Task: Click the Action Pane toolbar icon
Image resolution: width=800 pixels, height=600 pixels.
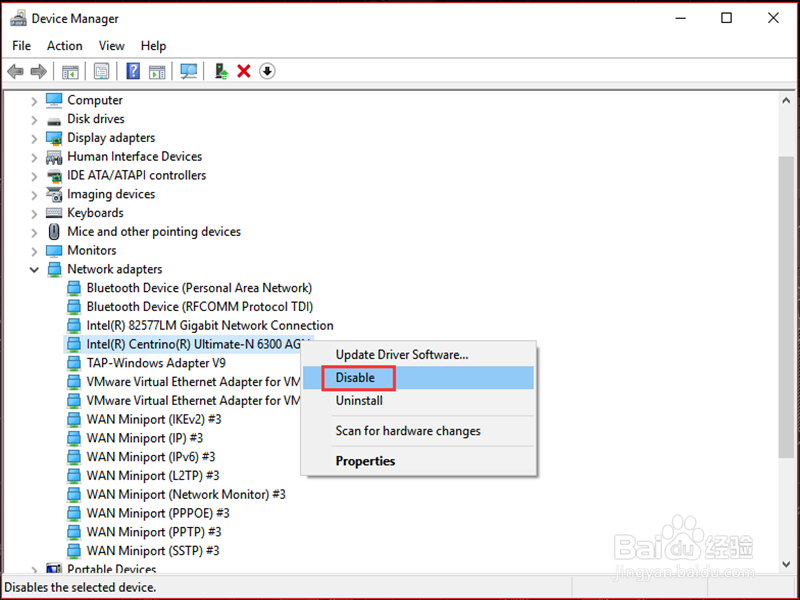Action: [x=157, y=71]
